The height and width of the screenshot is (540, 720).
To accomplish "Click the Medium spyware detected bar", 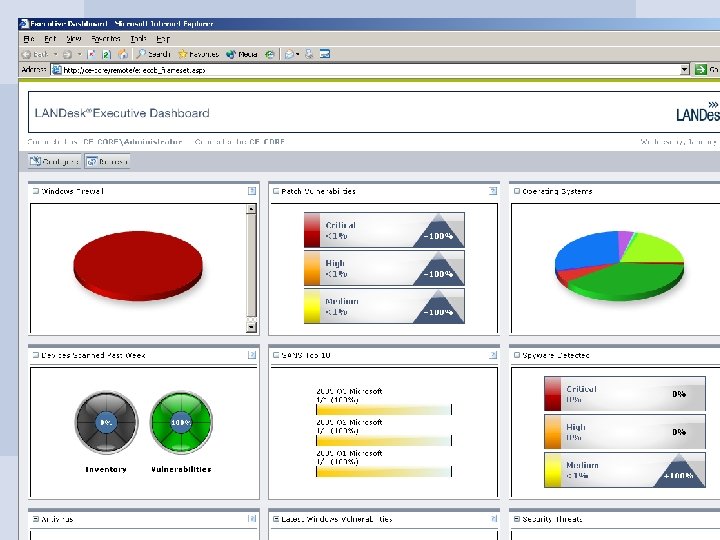I will 625,470.
